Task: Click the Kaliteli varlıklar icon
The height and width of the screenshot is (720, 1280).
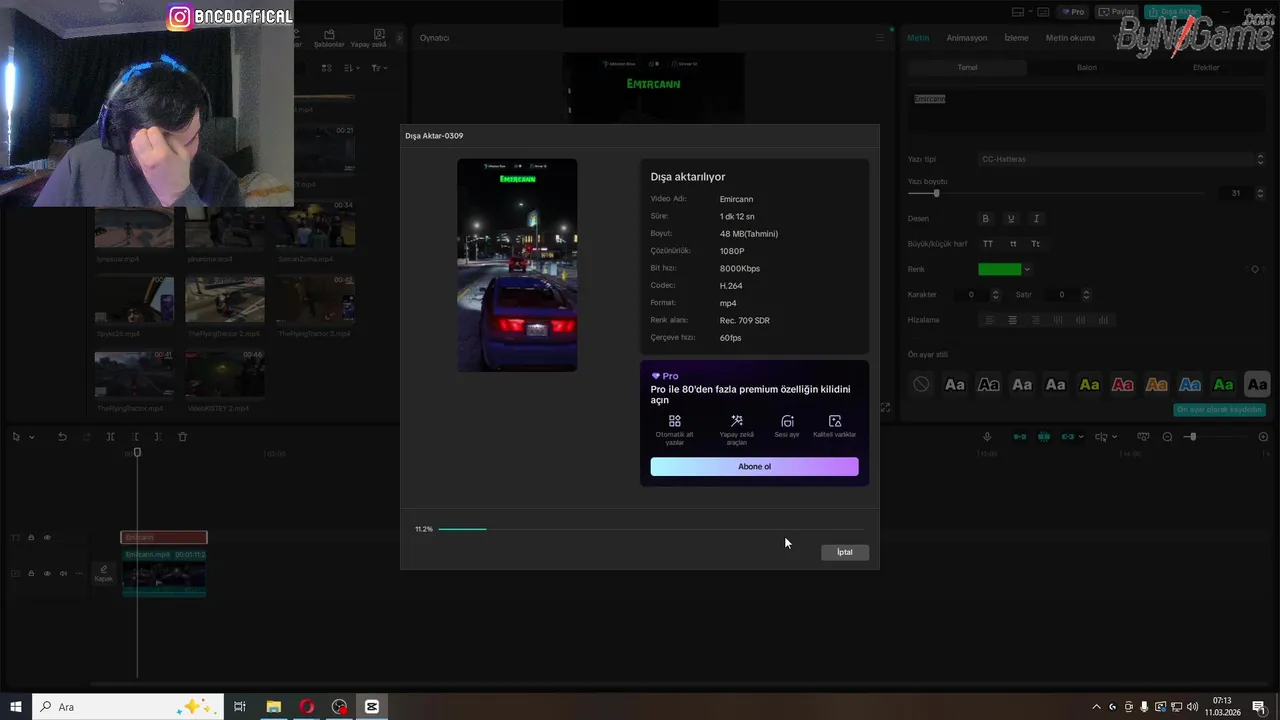Action: click(x=835, y=421)
